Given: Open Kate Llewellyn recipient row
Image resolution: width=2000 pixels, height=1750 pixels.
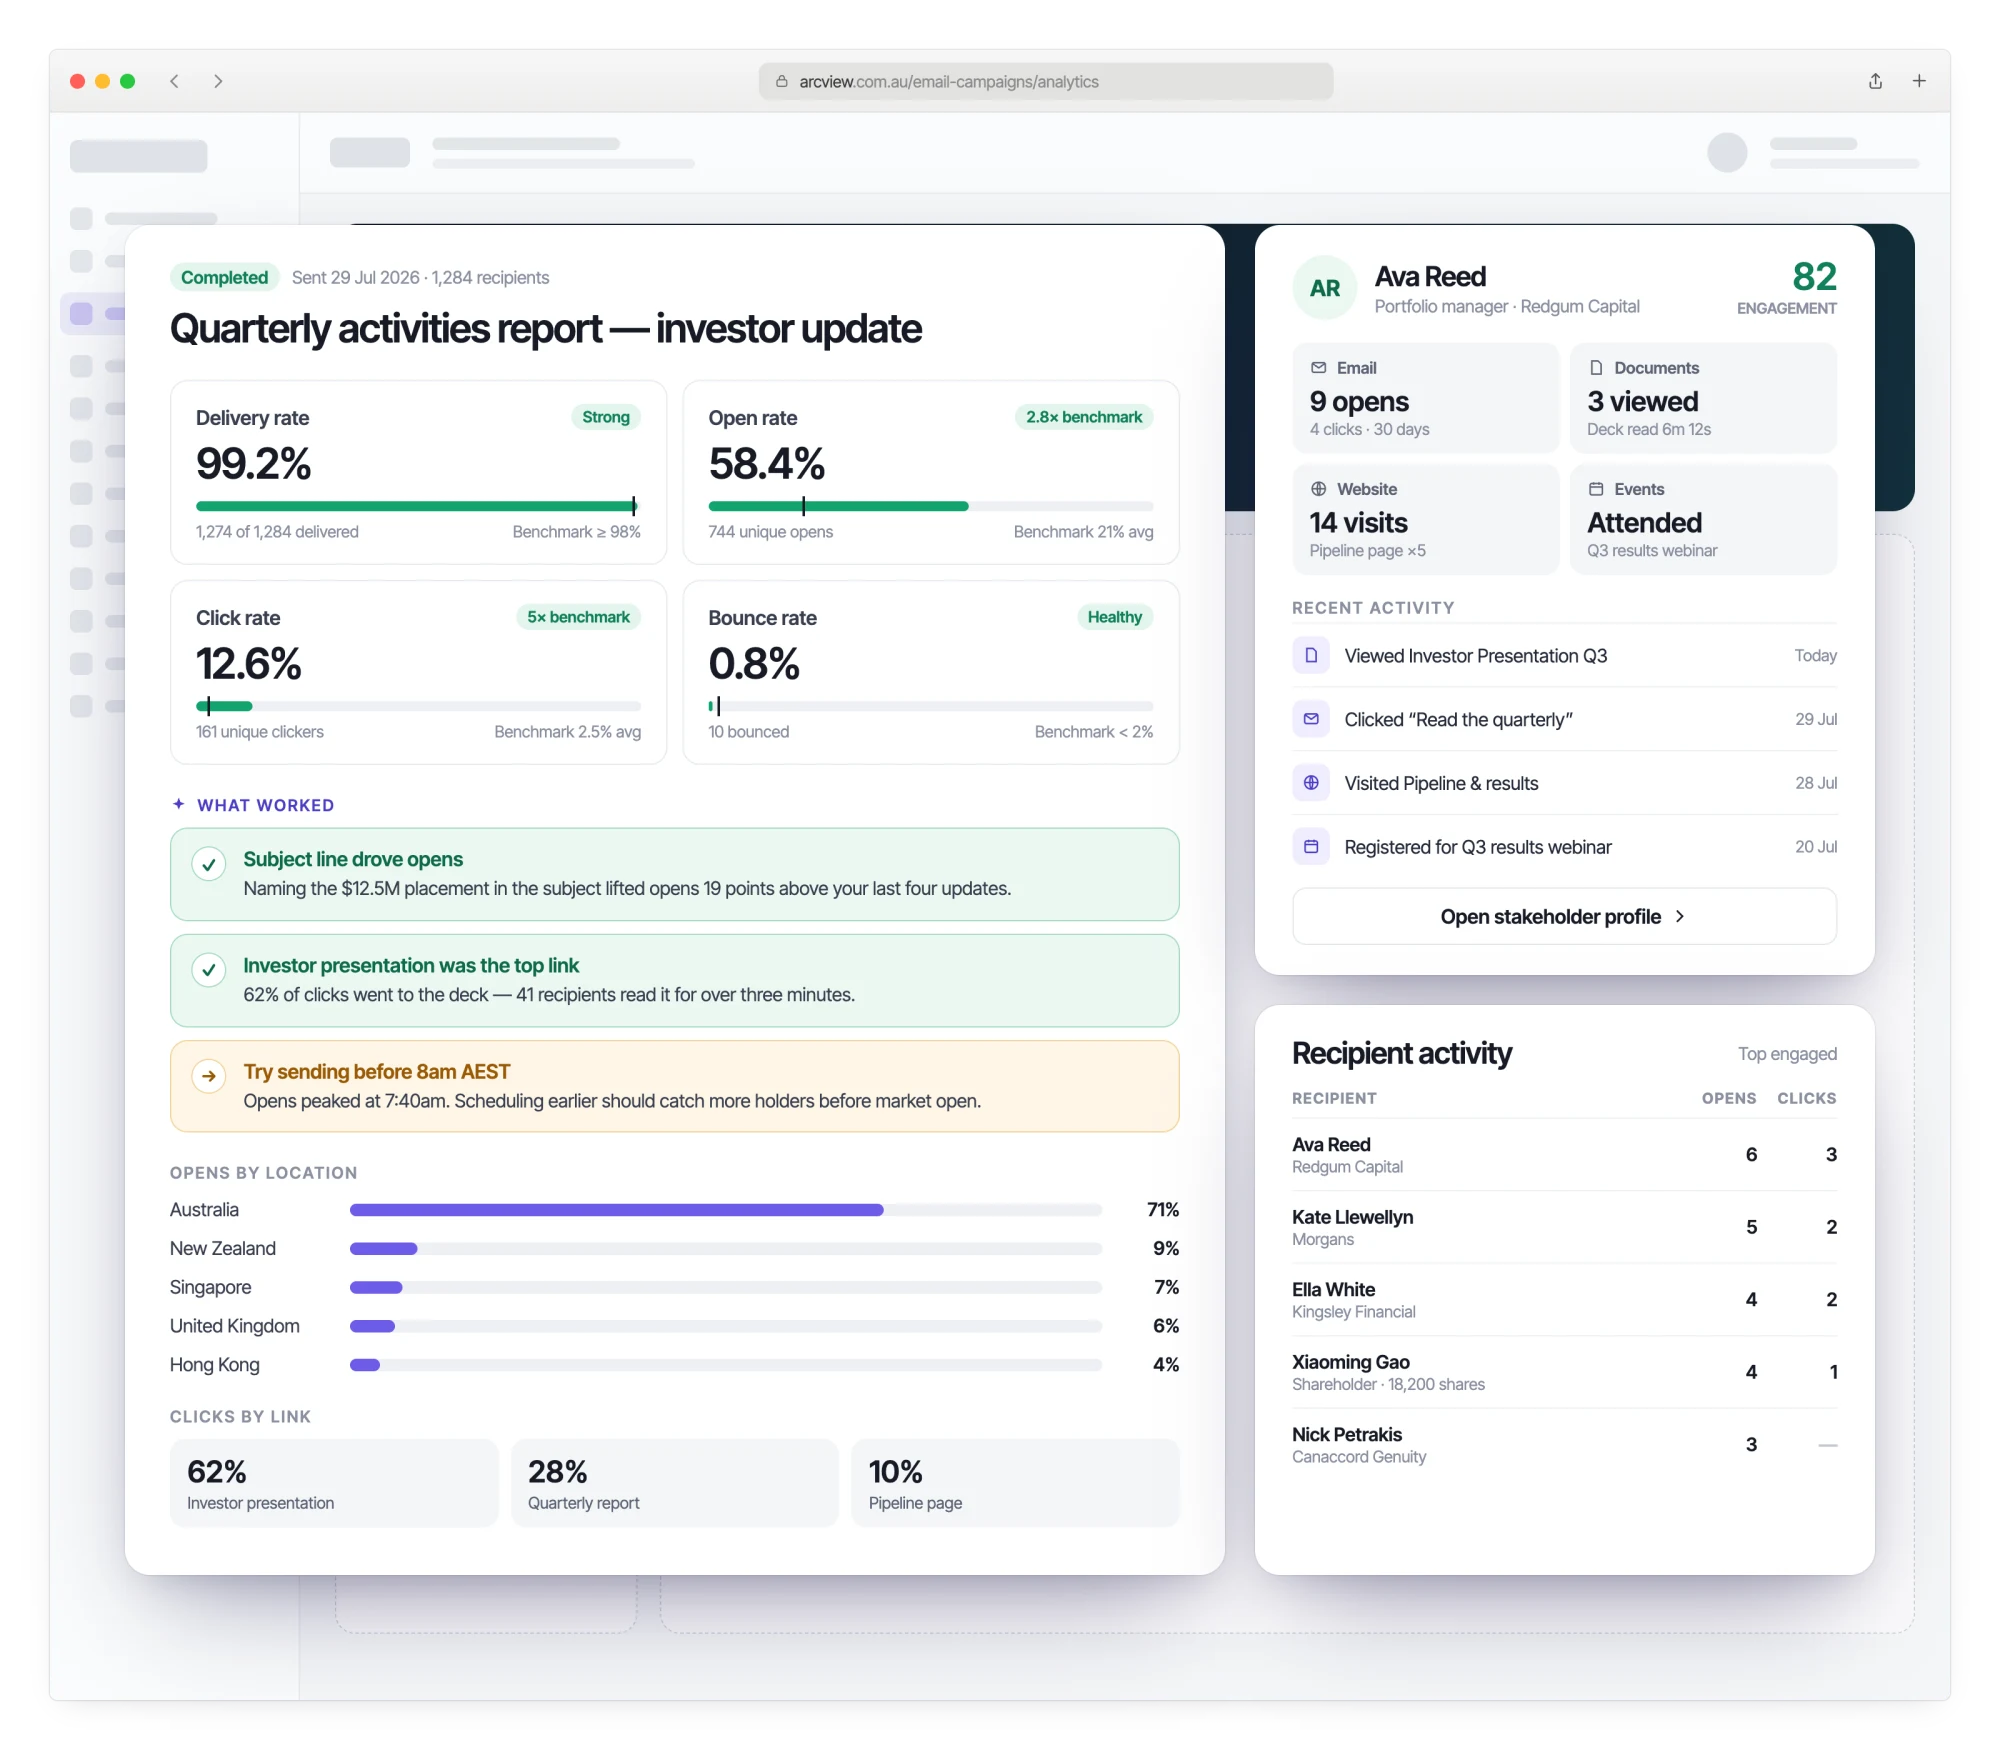Looking at the screenshot, I should [x=1564, y=1227].
